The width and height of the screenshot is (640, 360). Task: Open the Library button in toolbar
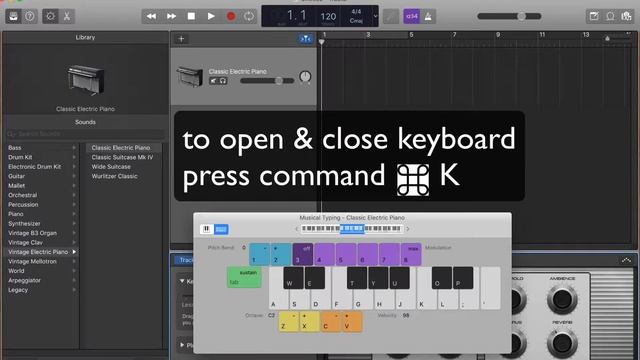coord(13,16)
